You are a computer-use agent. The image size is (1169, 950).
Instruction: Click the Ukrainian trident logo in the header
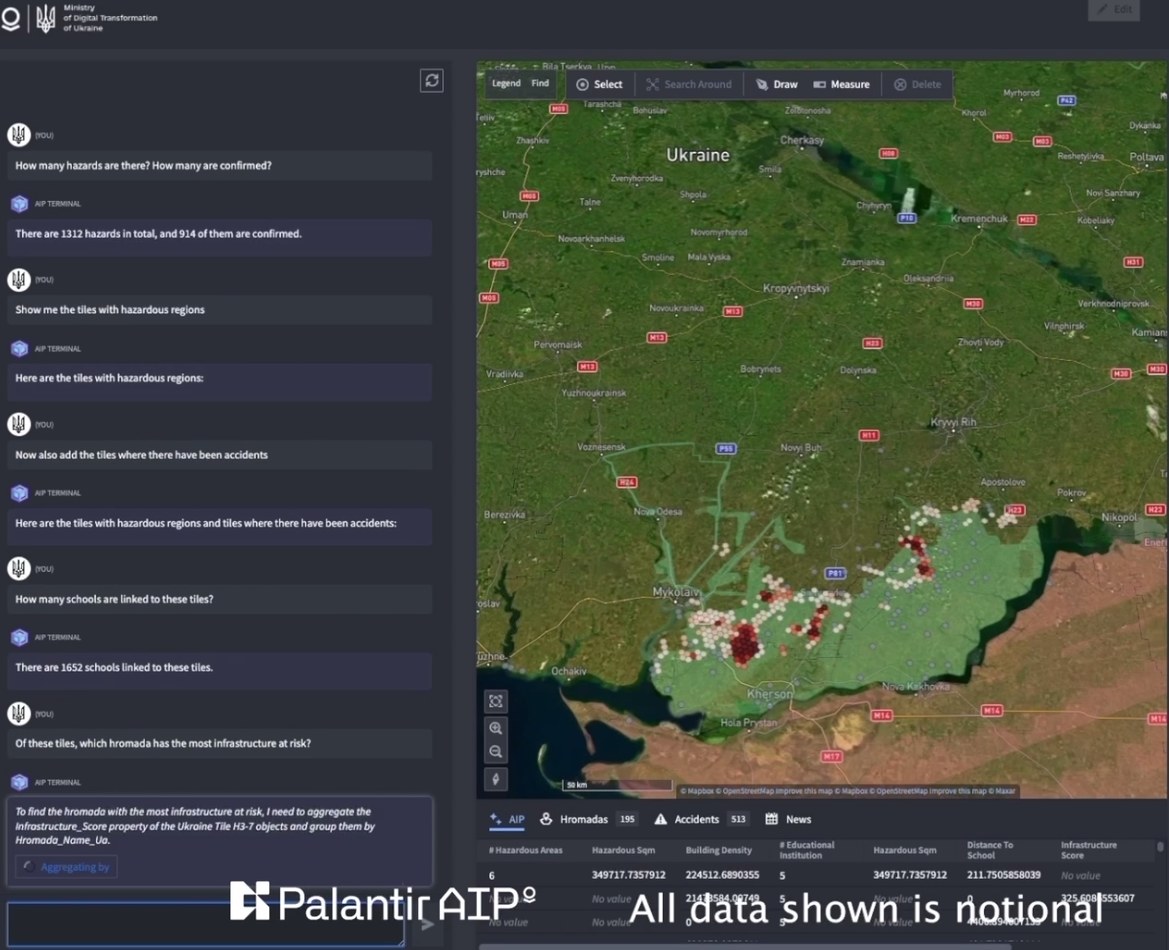45,18
